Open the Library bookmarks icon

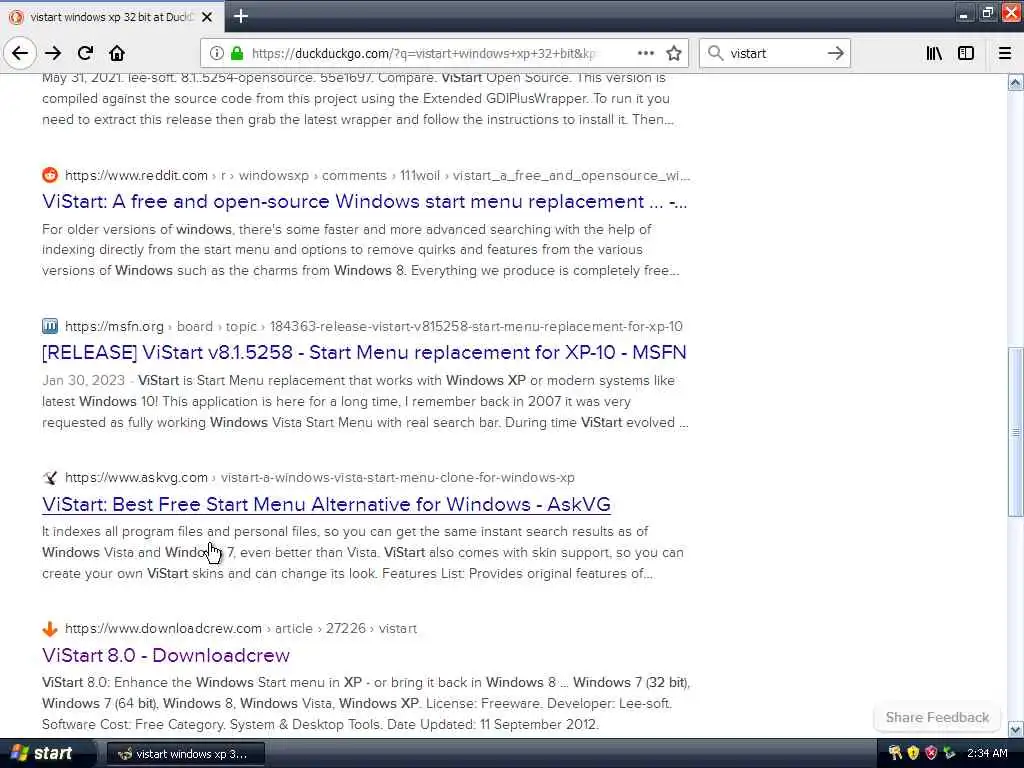tap(934, 53)
